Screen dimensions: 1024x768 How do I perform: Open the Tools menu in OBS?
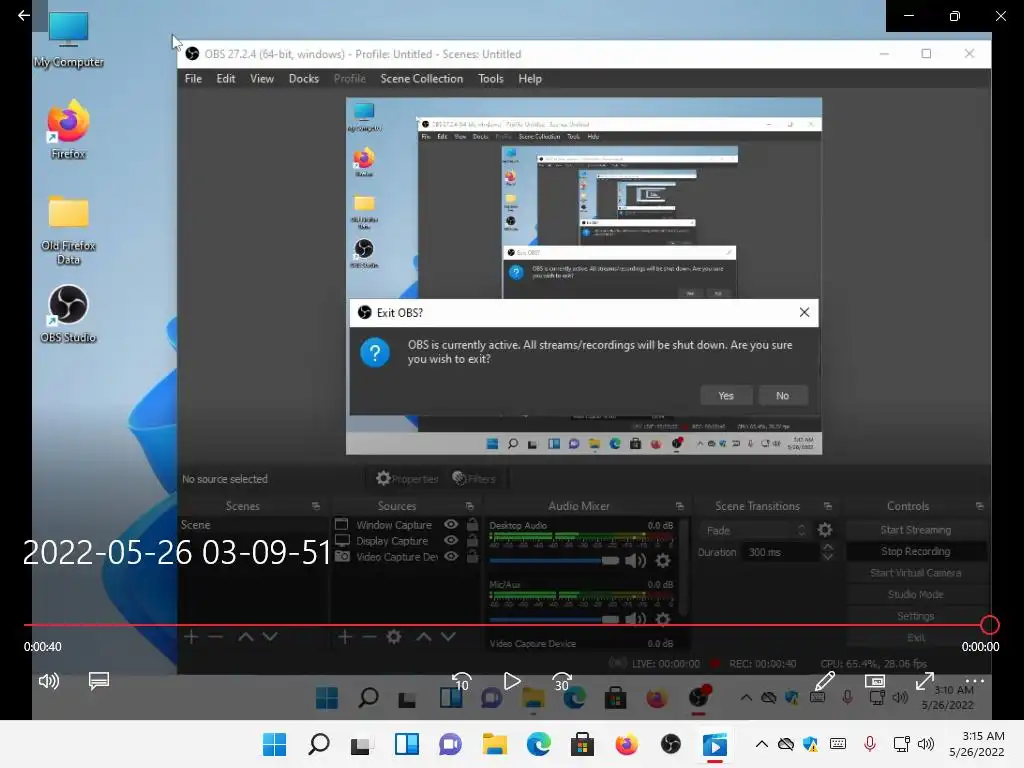click(490, 78)
